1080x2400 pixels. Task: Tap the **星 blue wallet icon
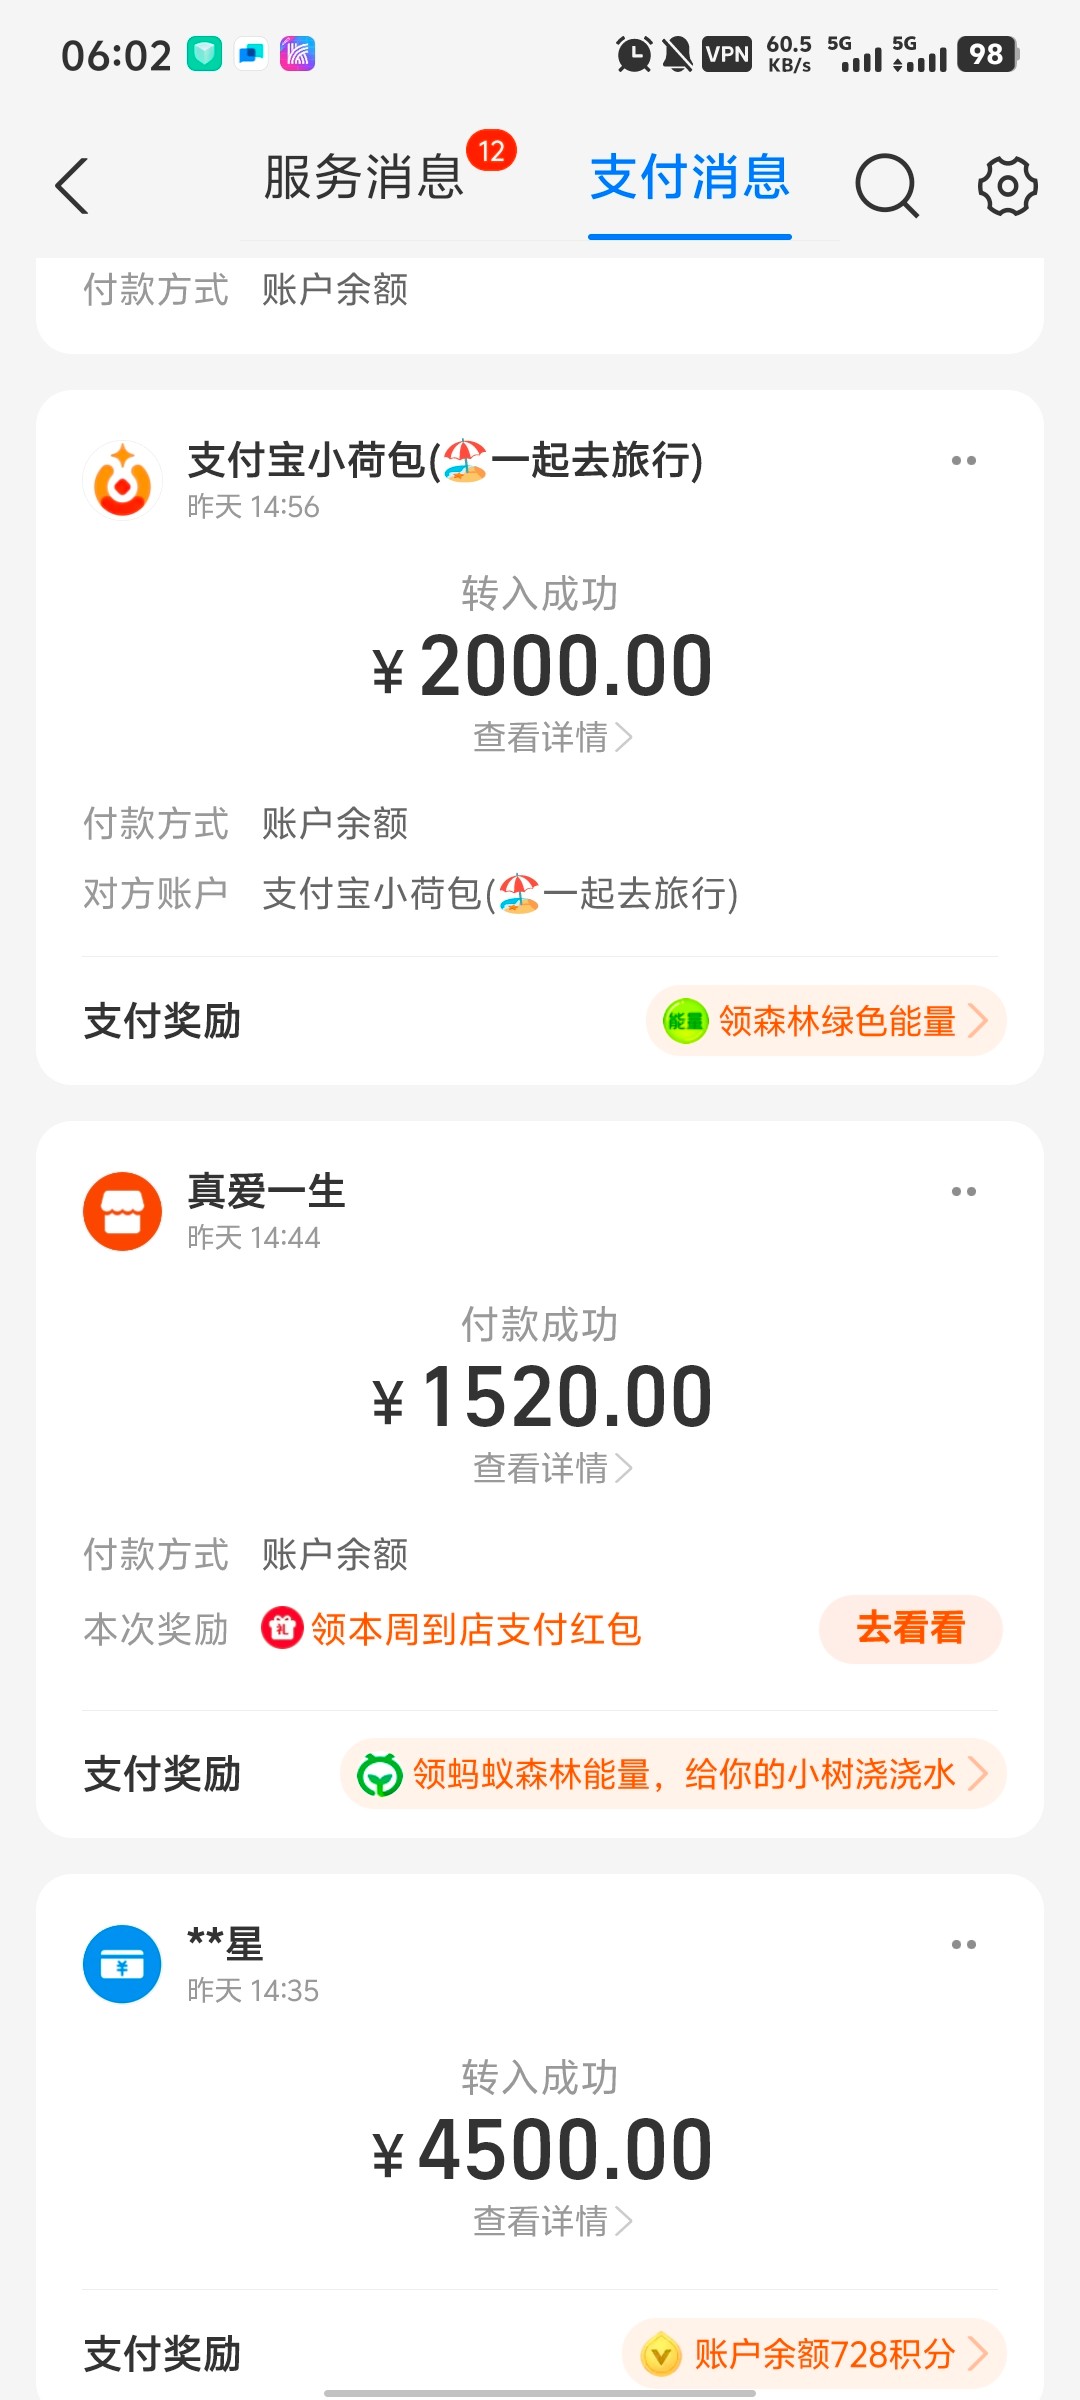[x=122, y=1964]
